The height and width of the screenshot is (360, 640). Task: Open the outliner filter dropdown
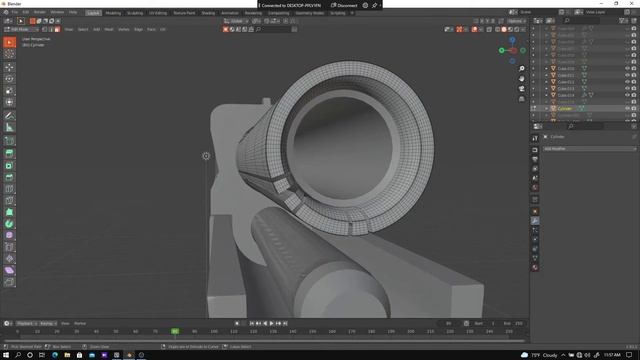624,20
